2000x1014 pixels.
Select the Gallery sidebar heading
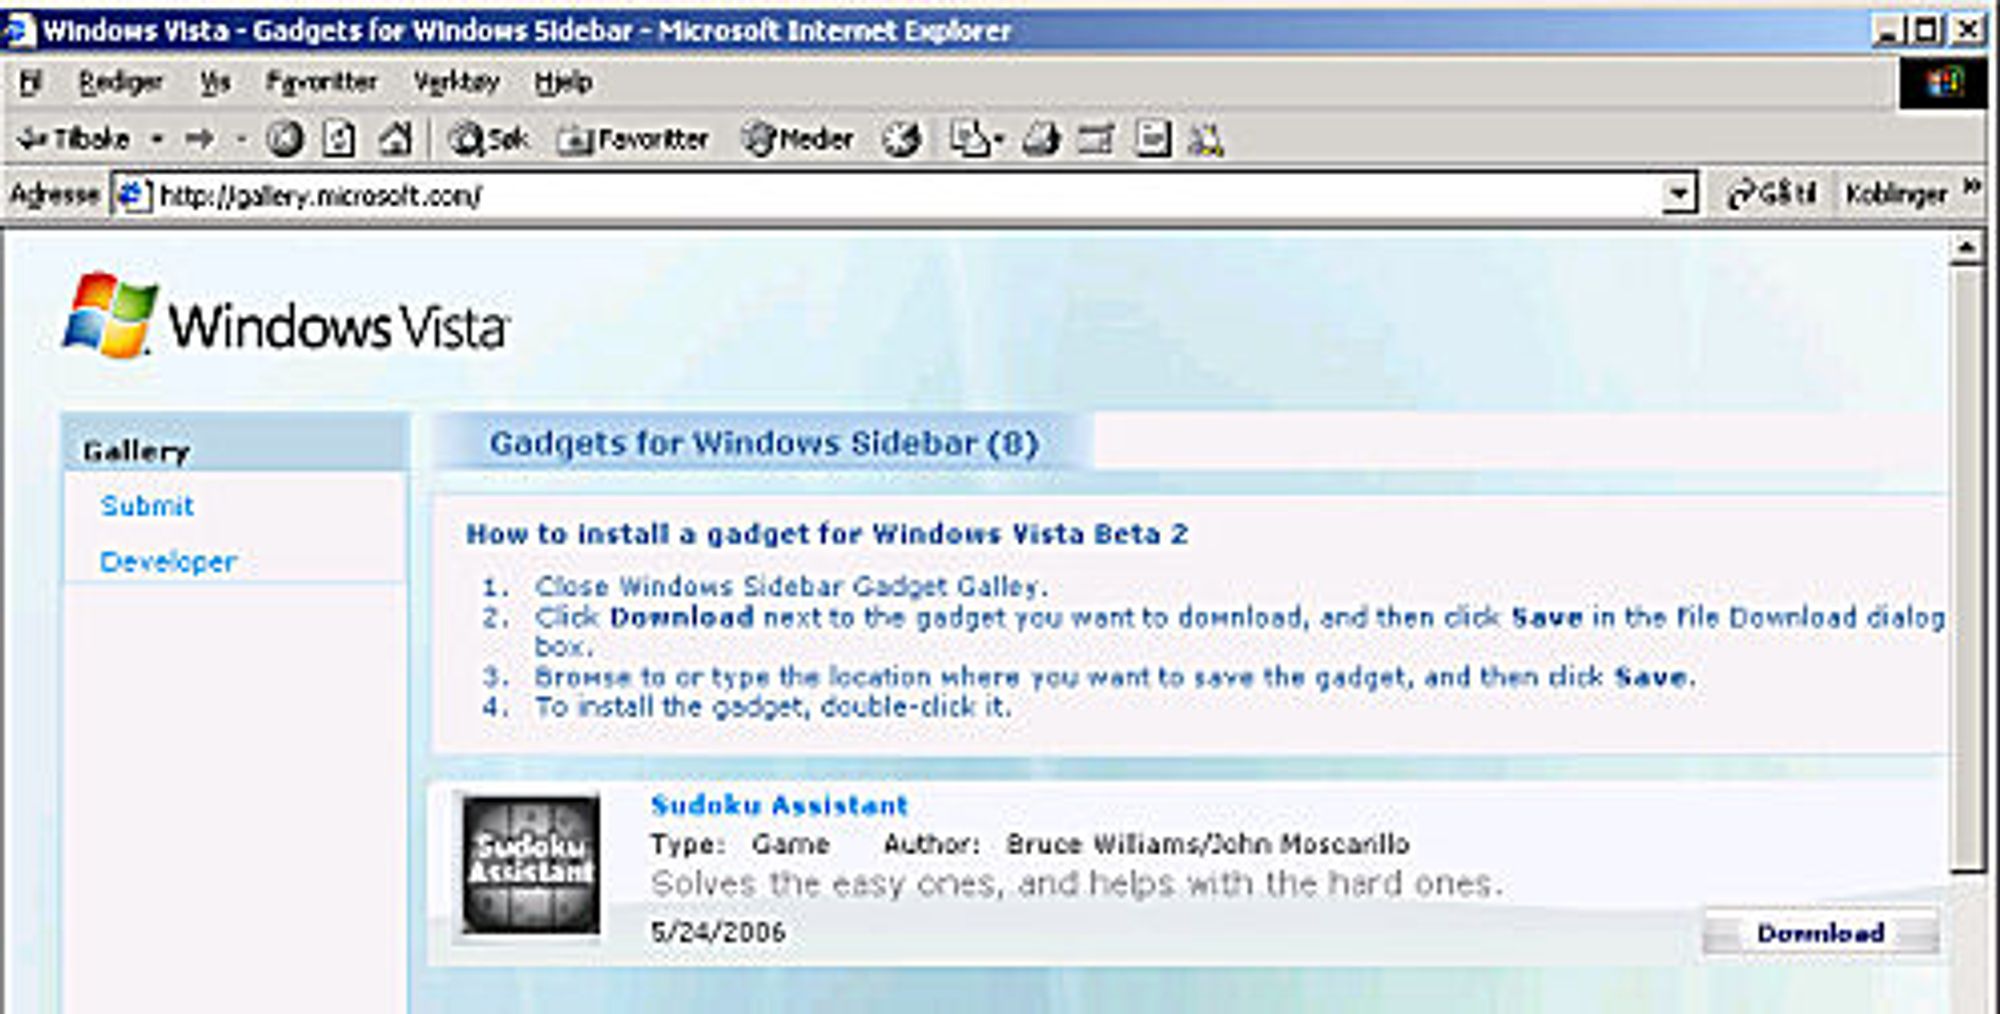pyautogui.click(x=136, y=451)
